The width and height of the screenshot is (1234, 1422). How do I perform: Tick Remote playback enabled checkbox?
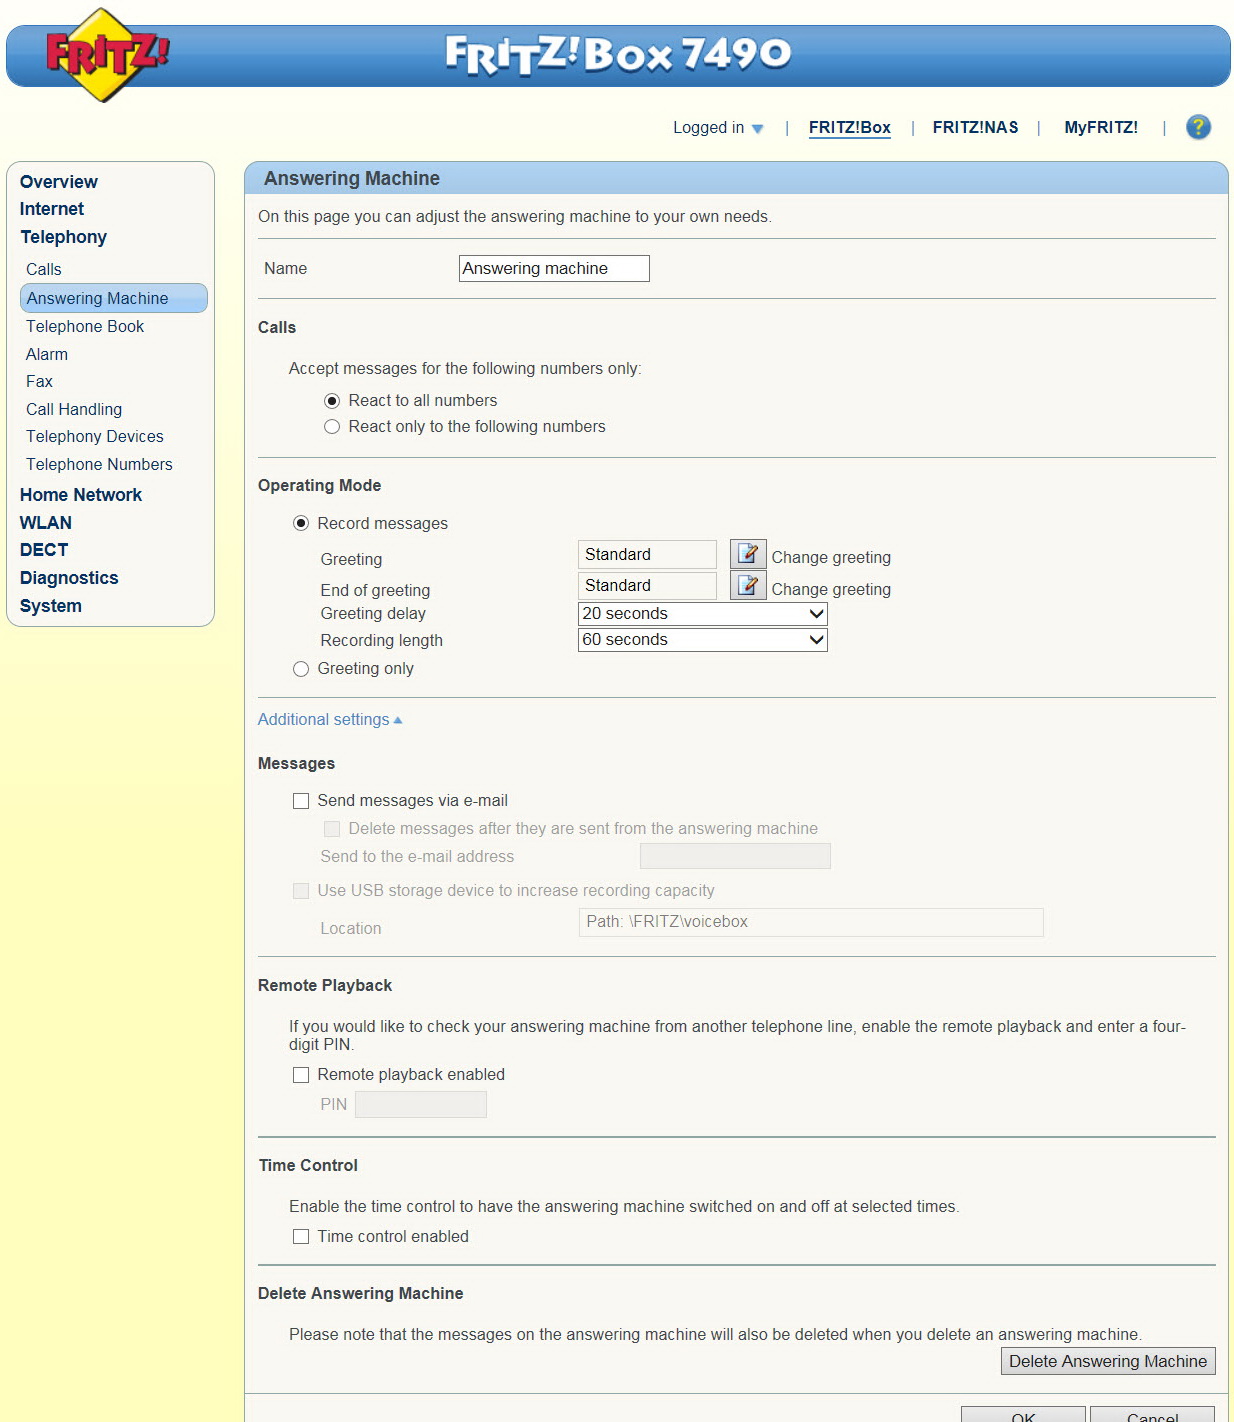coord(301,1075)
